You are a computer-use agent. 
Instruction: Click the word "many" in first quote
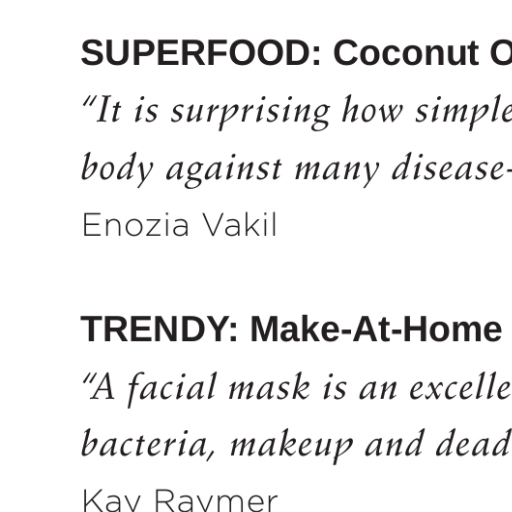(x=337, y=172)
